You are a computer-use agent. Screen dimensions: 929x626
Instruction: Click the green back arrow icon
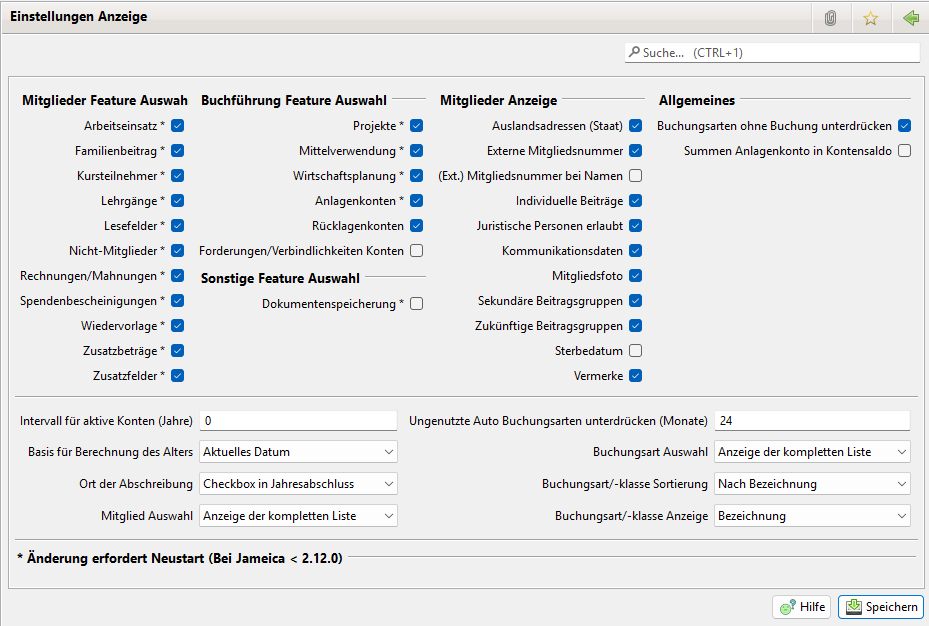tap(910, 18)
